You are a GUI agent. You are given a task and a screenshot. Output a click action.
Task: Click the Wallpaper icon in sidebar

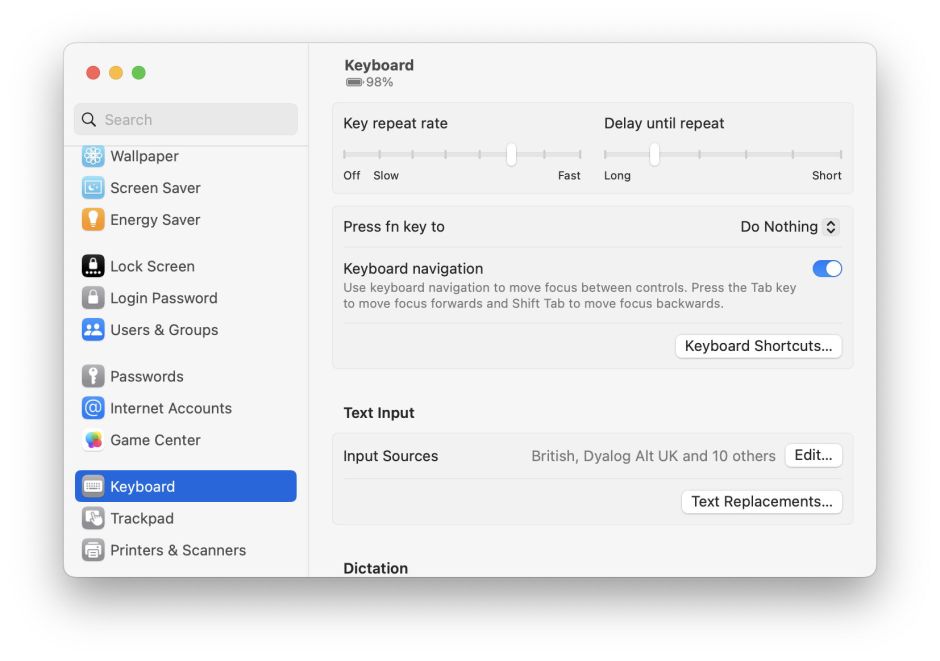point(93,156)
